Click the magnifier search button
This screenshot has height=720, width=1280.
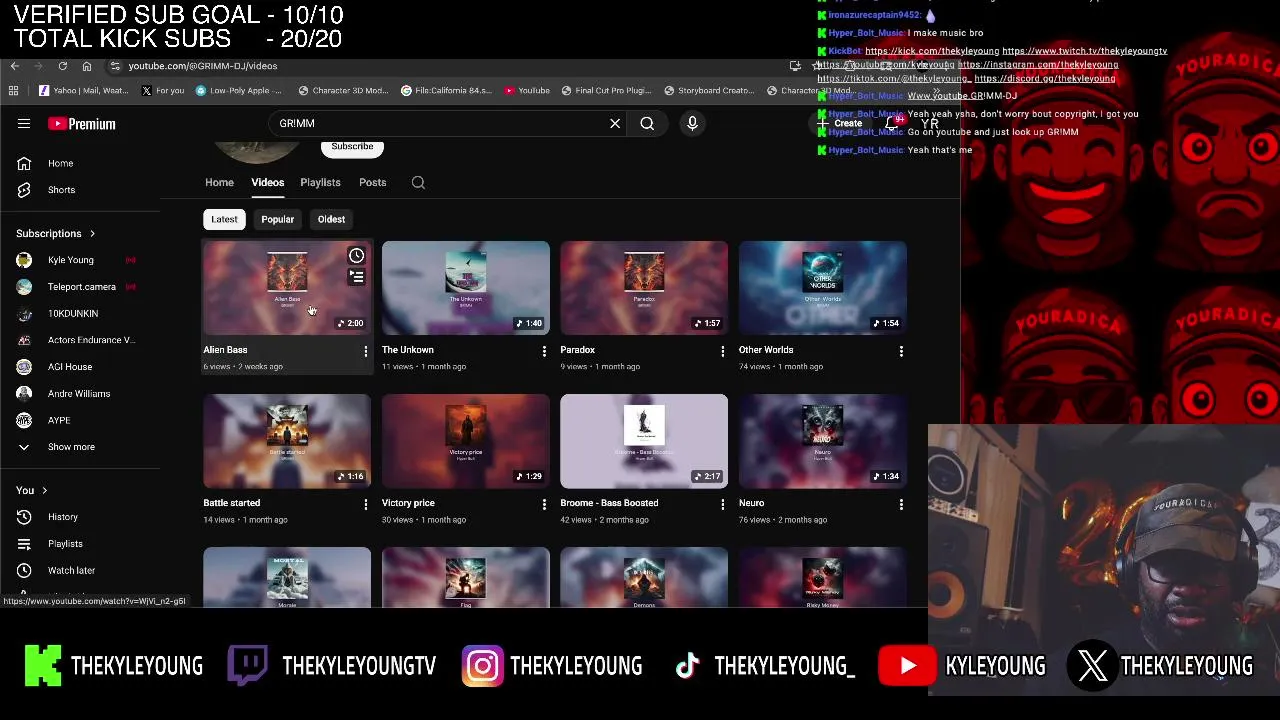(x=647, y=123)
